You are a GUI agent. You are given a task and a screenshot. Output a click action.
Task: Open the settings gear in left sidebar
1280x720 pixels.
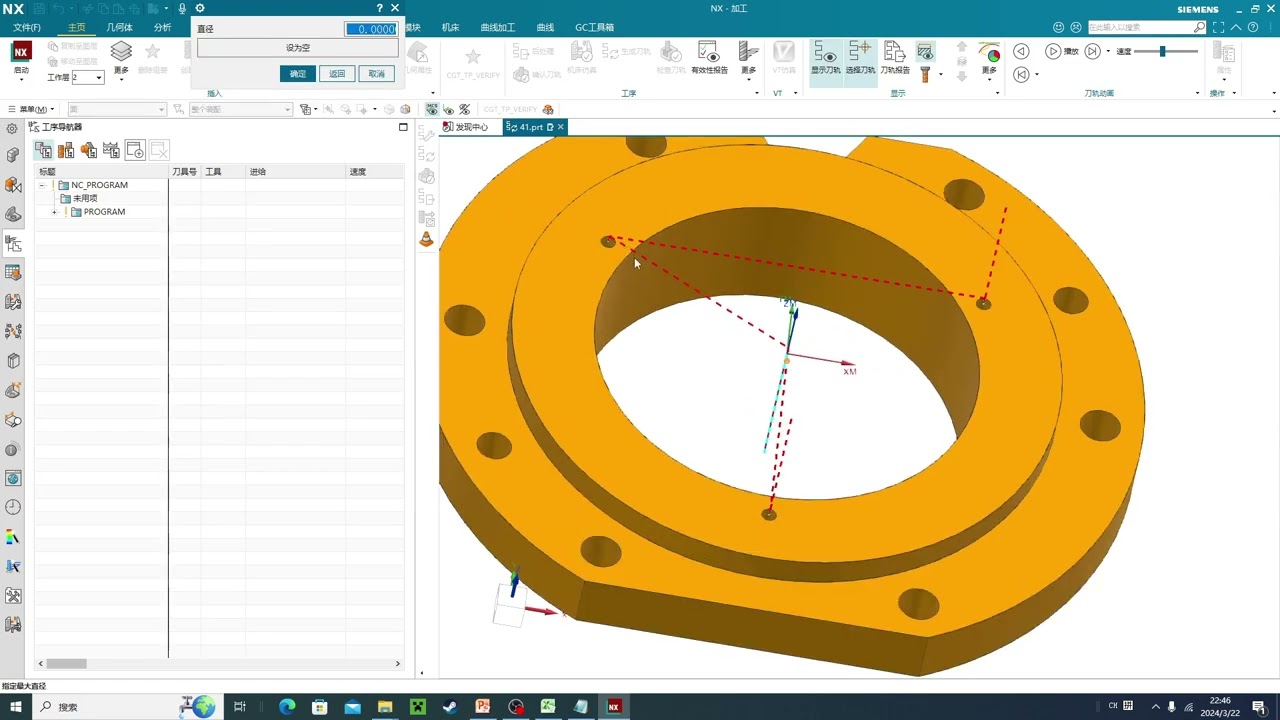point(13,128)
